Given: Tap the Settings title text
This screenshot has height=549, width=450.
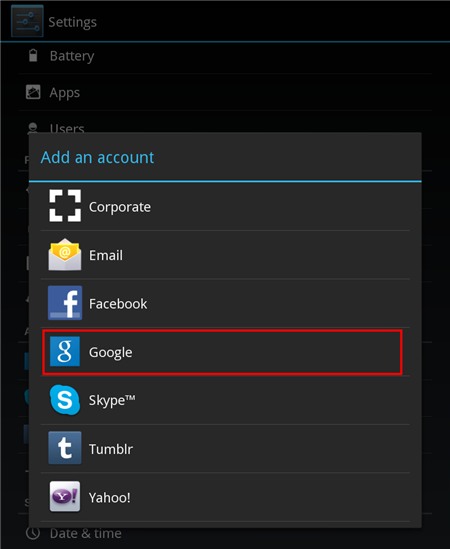Looking at the screenshot, I should pos(72,22).
